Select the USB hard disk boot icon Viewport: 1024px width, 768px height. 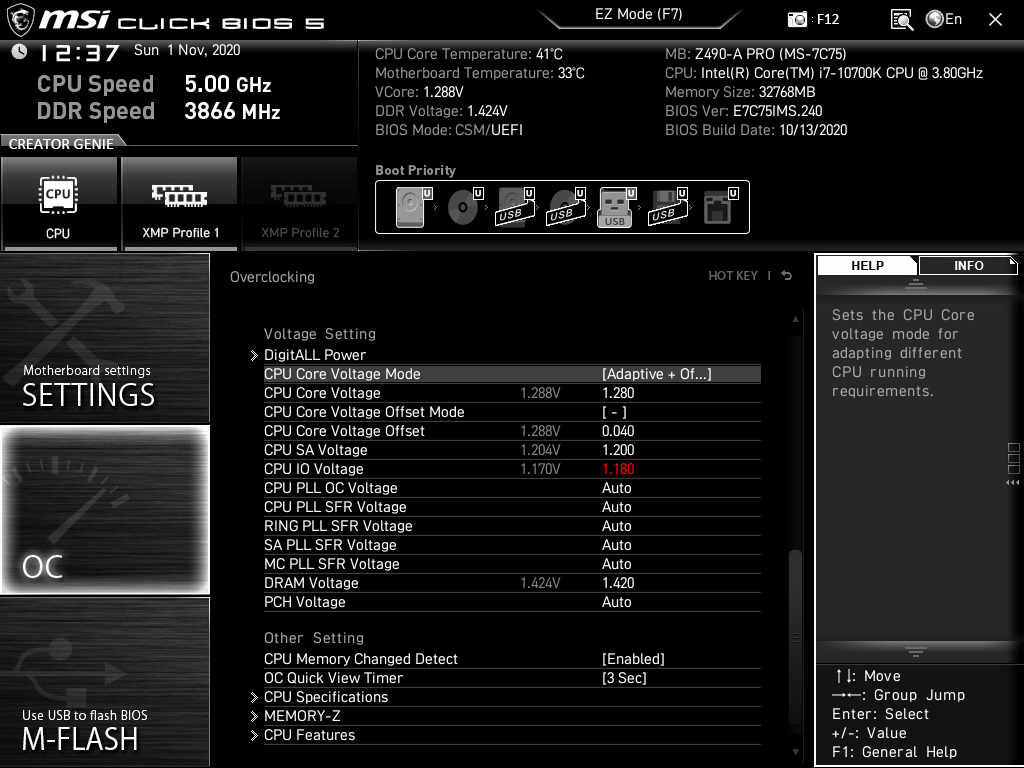516,206
